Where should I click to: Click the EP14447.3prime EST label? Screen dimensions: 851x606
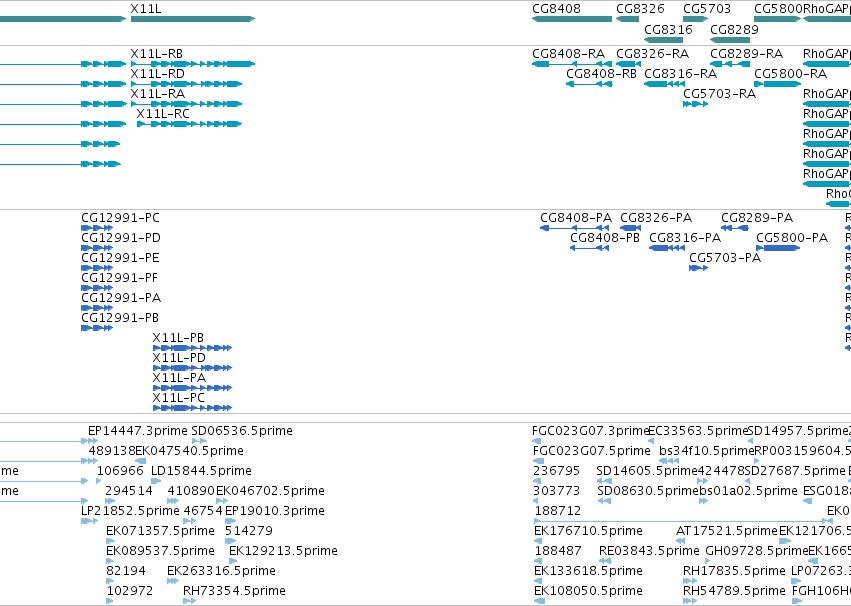[138, 431]
